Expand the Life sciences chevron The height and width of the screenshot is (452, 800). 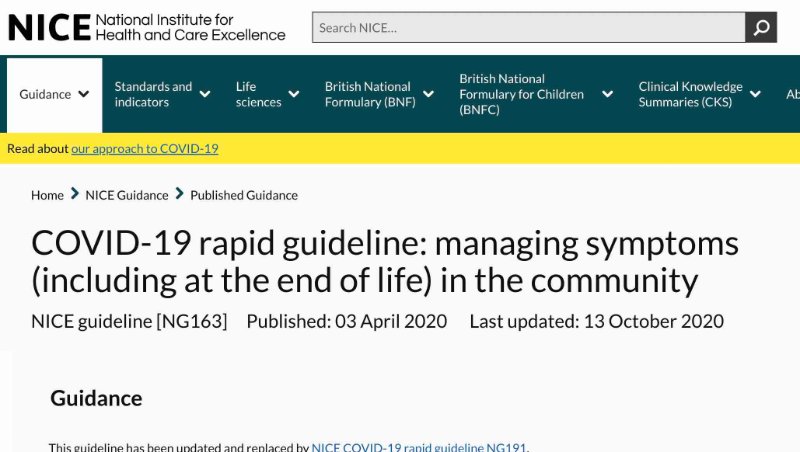click(294, 94)
